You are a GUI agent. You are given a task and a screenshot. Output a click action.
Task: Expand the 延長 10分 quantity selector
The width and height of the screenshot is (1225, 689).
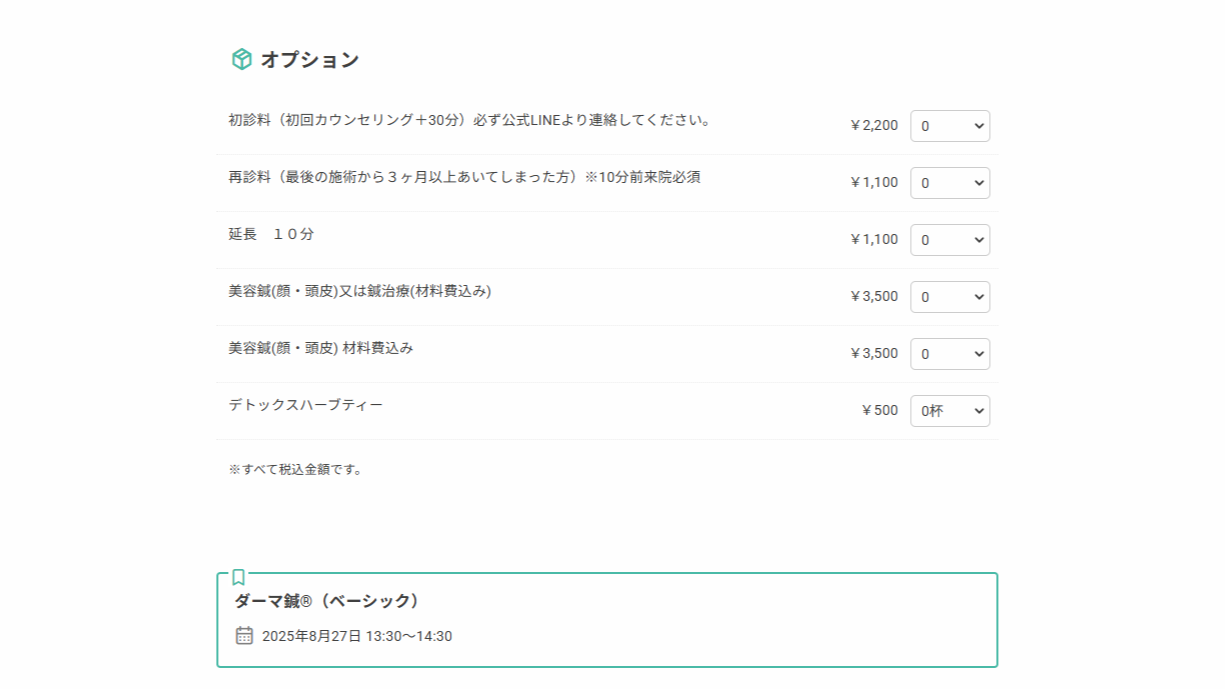tap(950, 240)
